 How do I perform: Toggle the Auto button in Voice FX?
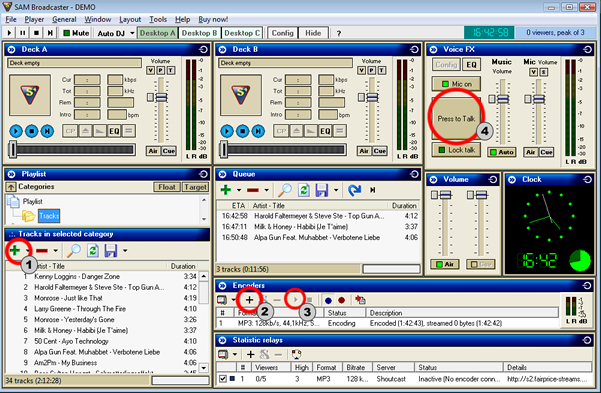coord(502,152)
